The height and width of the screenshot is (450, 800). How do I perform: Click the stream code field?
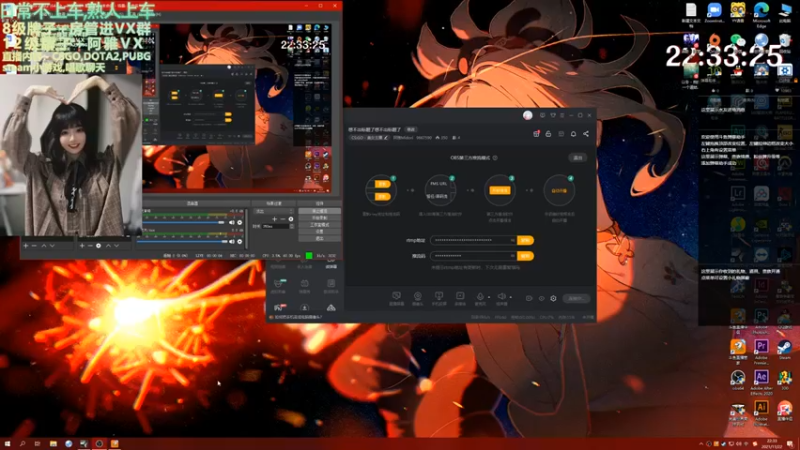(473, 256)
